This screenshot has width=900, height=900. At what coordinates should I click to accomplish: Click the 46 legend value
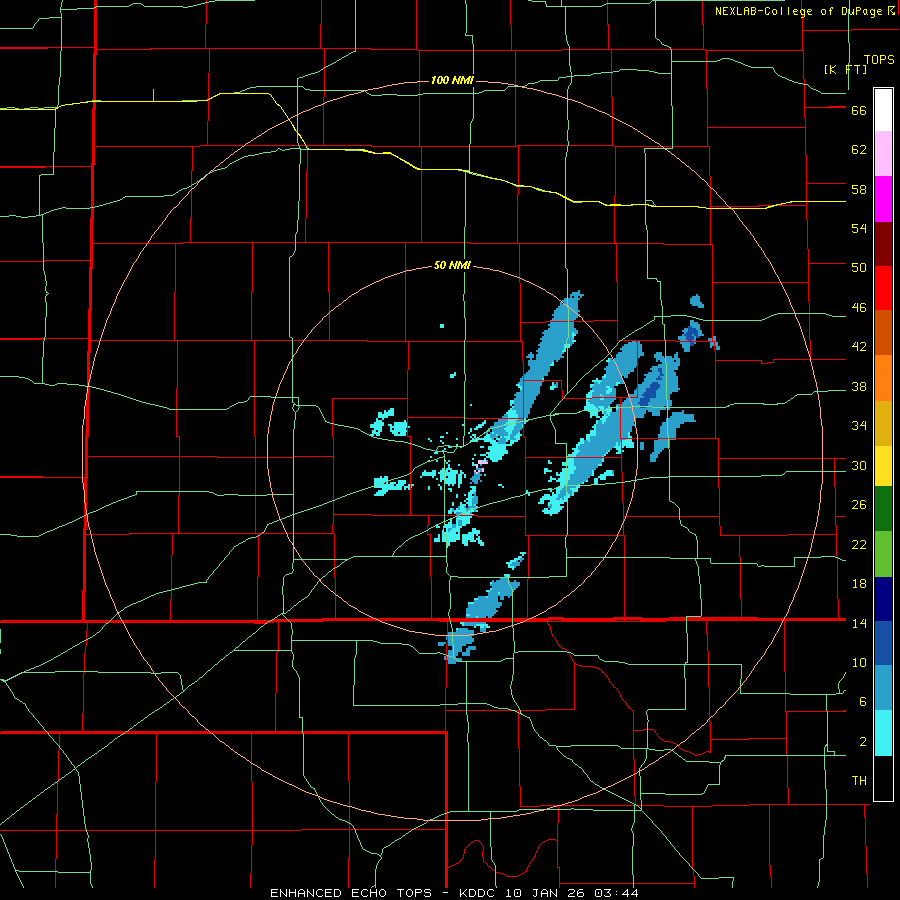pyautogui.click(x=859, y=308)
